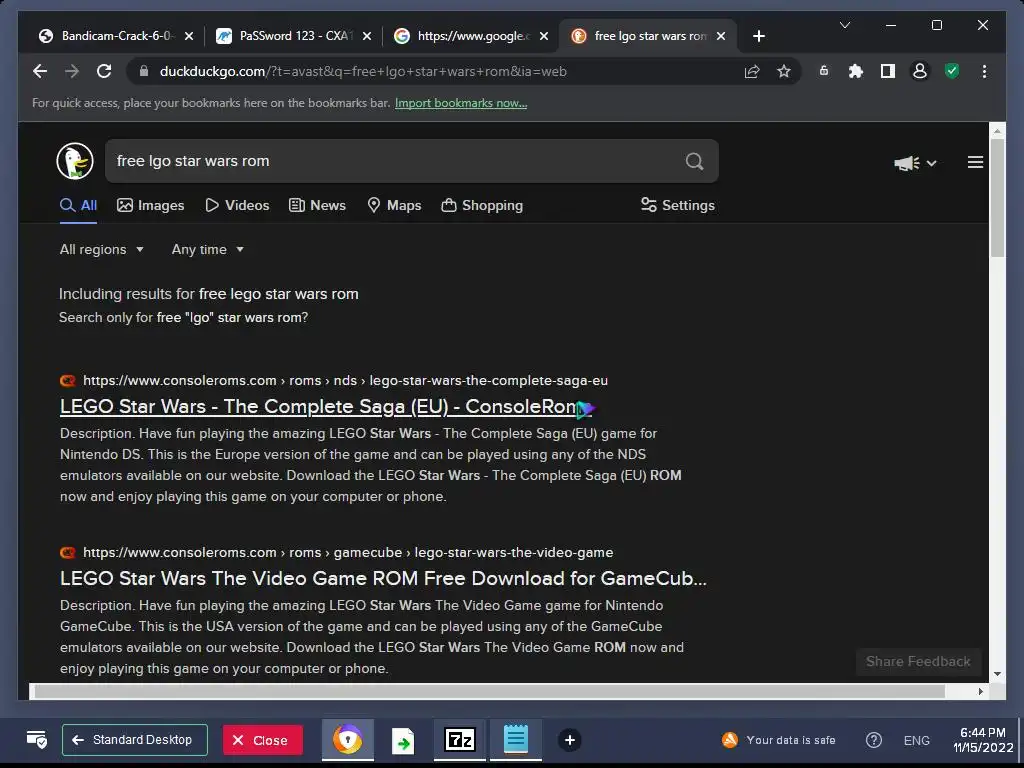The width and height of the screenshot is (1024, 768).
Task: Open DuckDuckGo search Settings
Action: (x=678, y=205)
